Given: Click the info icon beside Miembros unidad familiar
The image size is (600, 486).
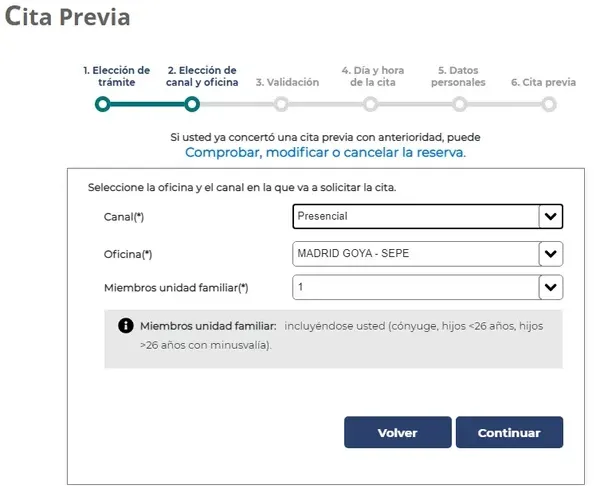Looking at the screenshot, I should 126,326.
